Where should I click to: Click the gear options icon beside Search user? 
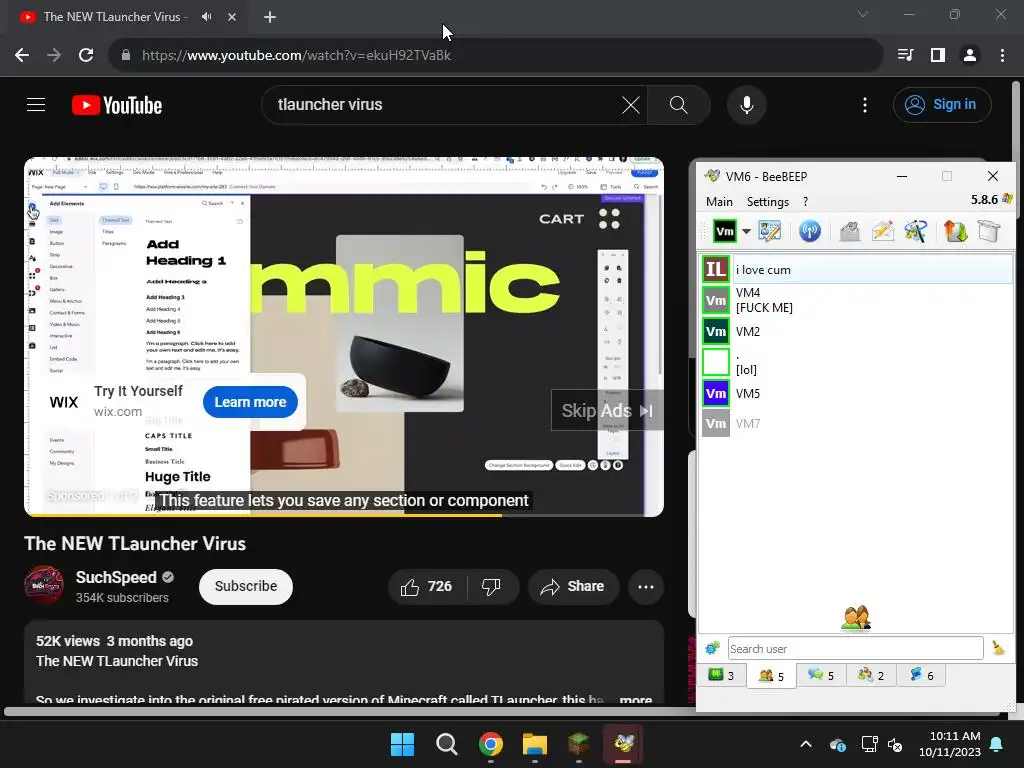point(712,648)
